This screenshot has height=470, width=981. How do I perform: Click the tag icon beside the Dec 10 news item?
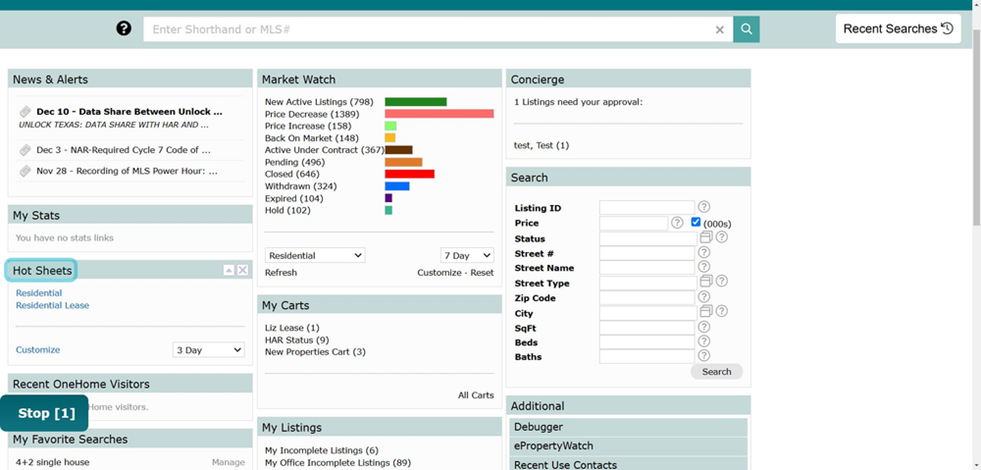click(25, 112)
